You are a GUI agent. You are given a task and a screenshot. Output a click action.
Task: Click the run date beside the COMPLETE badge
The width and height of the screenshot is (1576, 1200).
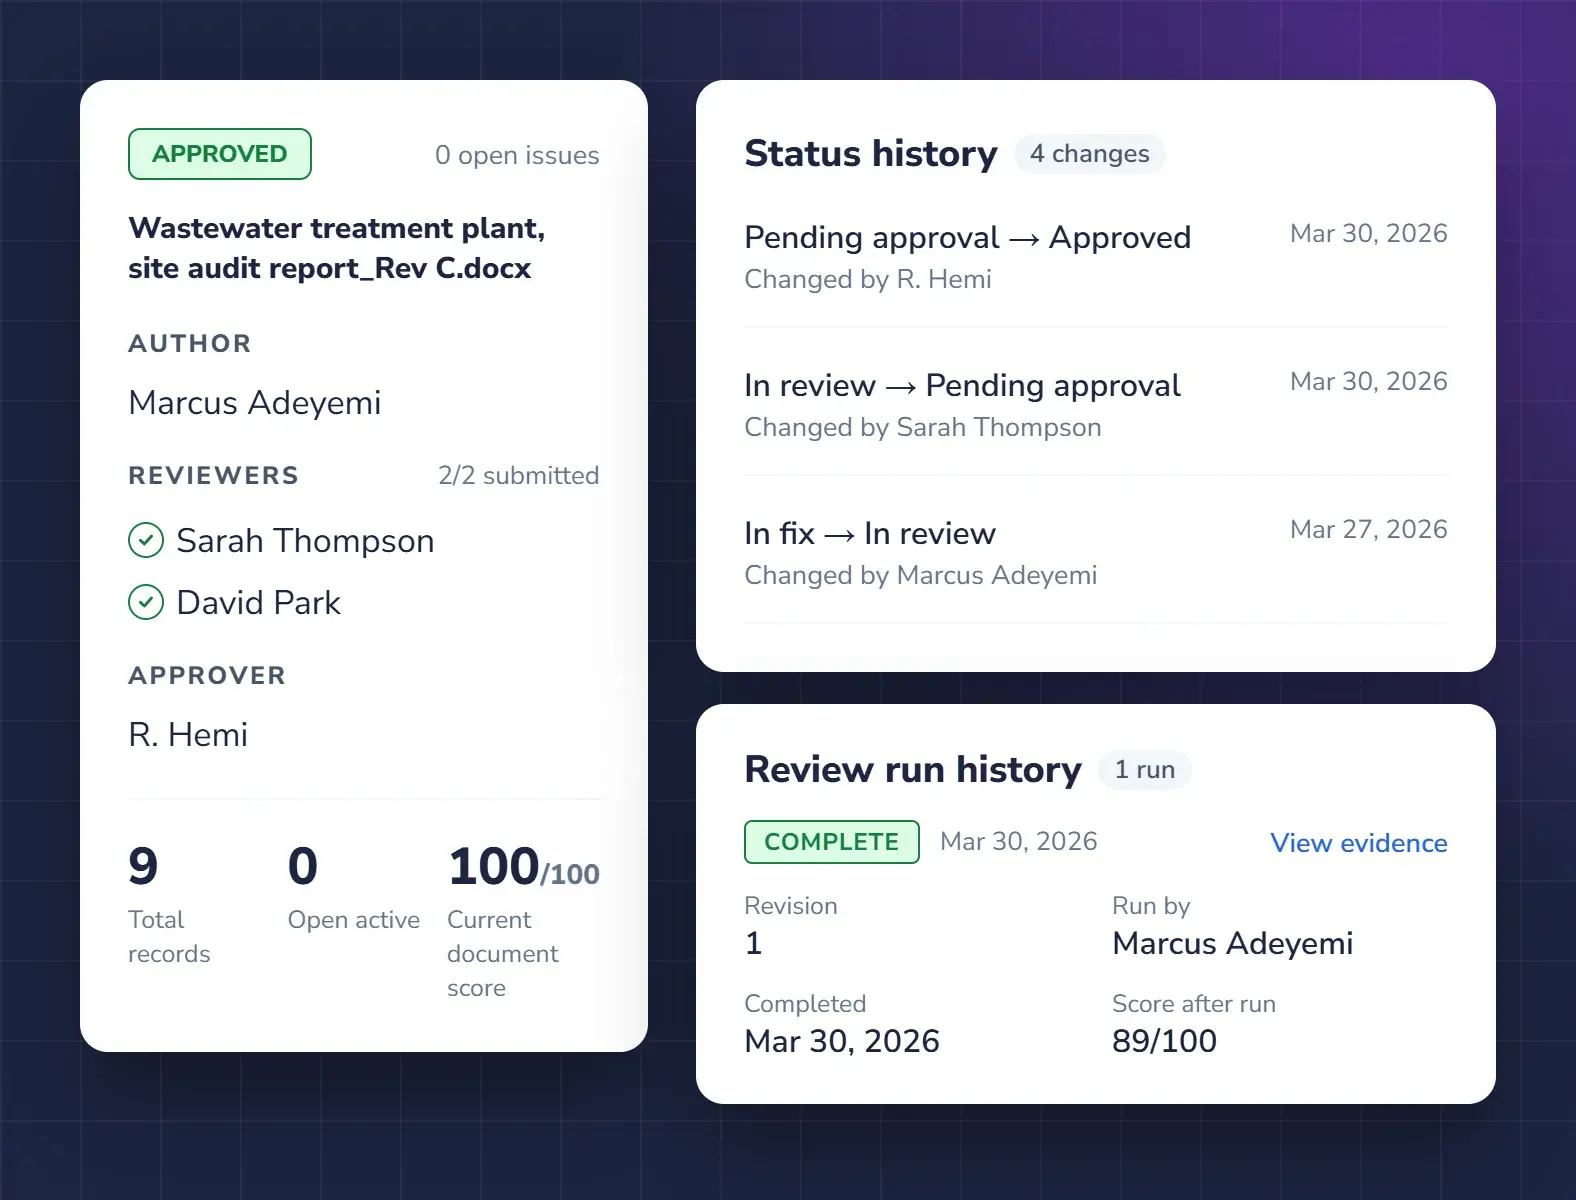1019,842
